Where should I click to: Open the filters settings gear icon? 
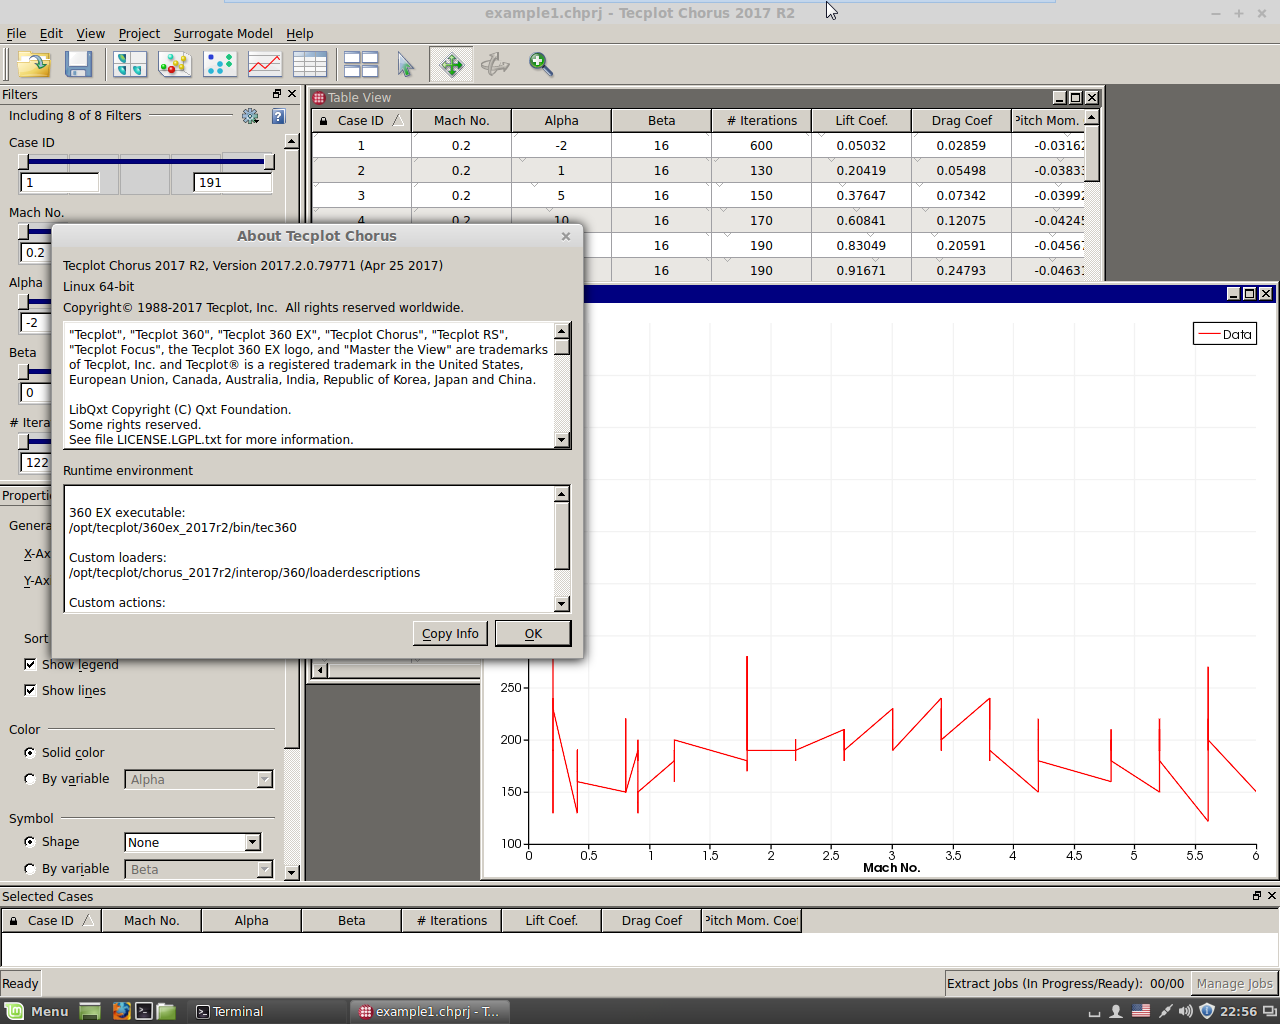[250, 116]
